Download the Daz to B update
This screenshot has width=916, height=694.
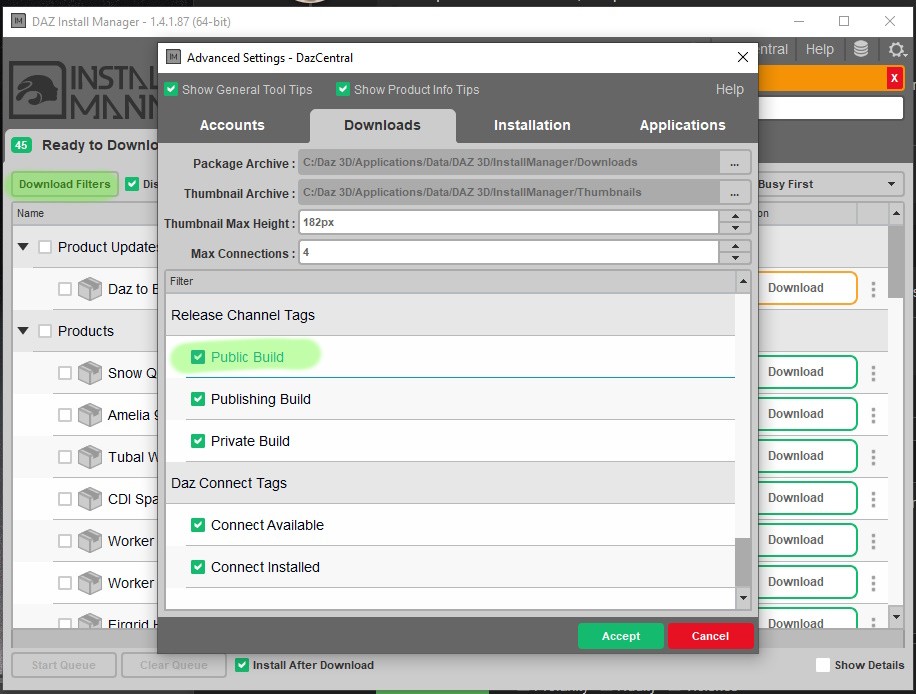click(807, 288)
